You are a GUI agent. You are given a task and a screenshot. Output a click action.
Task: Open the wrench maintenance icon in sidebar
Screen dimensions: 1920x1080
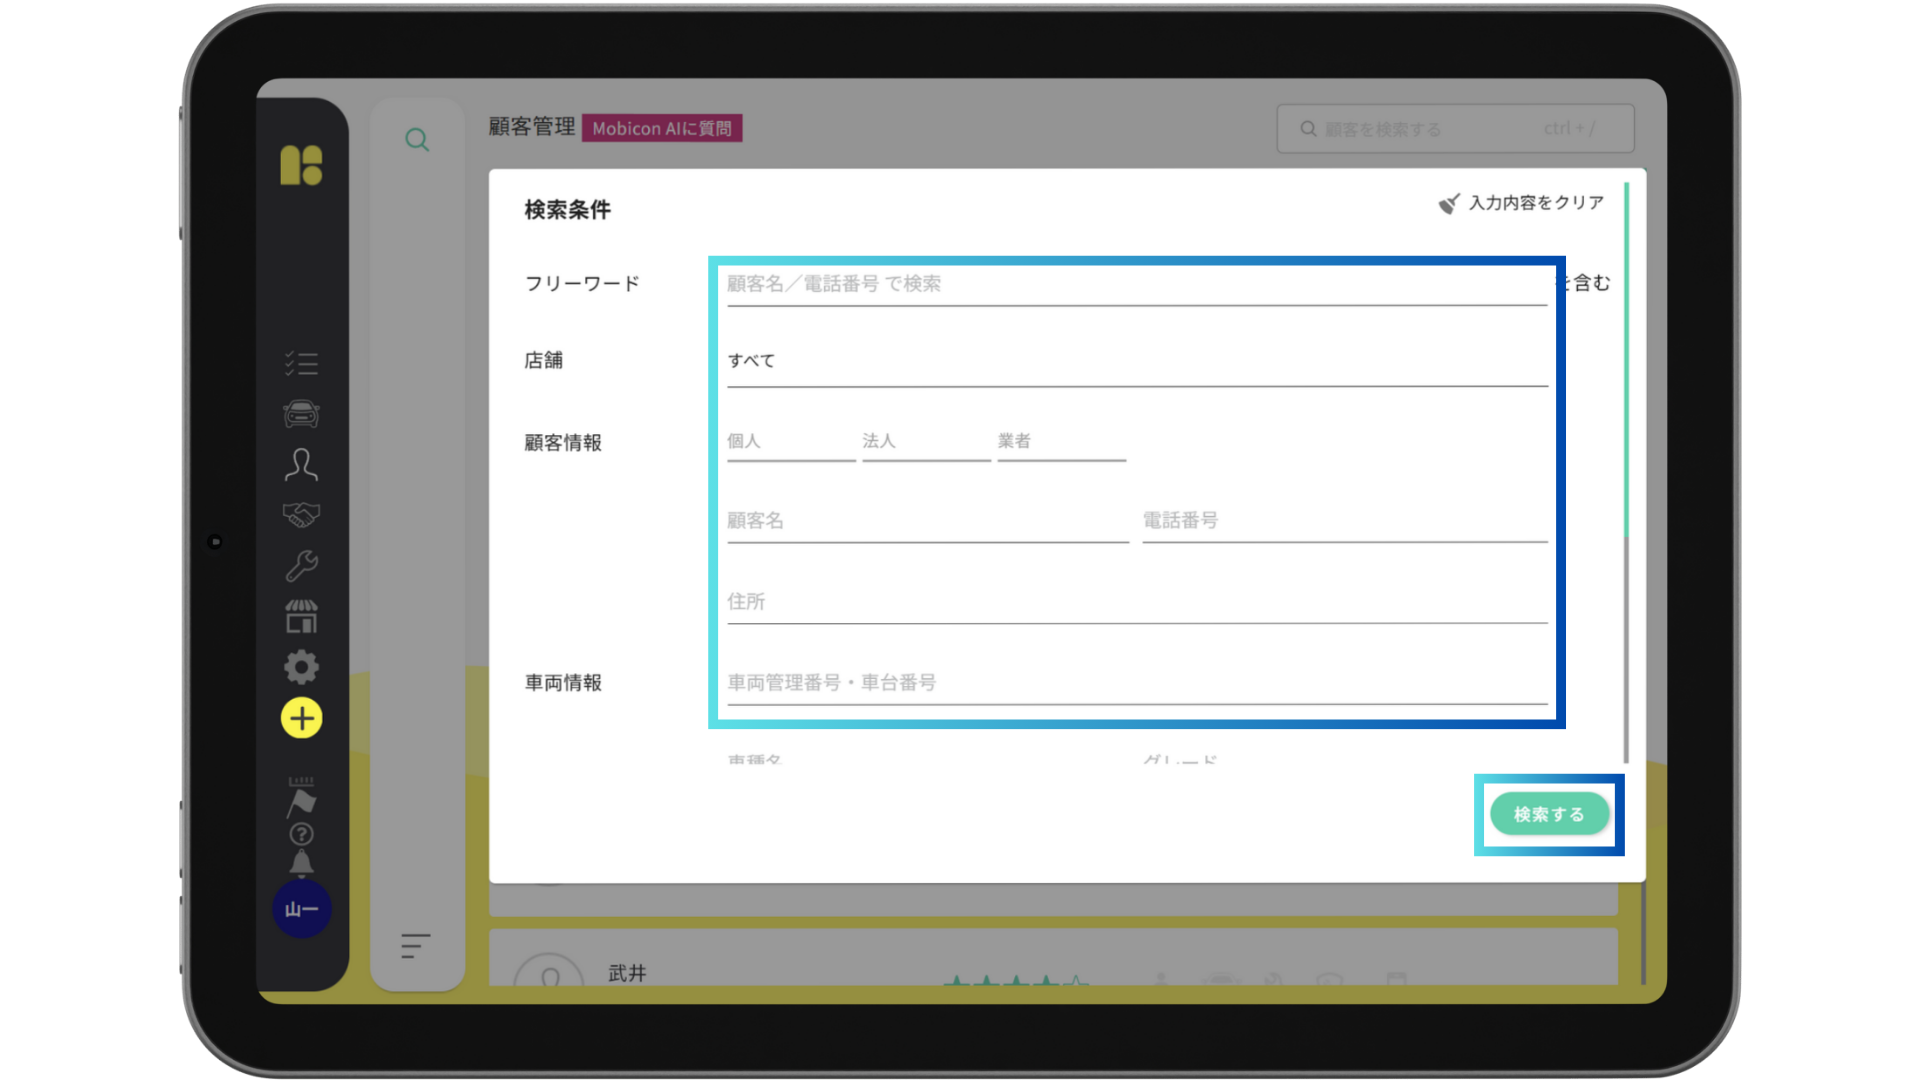pos(302,565)
